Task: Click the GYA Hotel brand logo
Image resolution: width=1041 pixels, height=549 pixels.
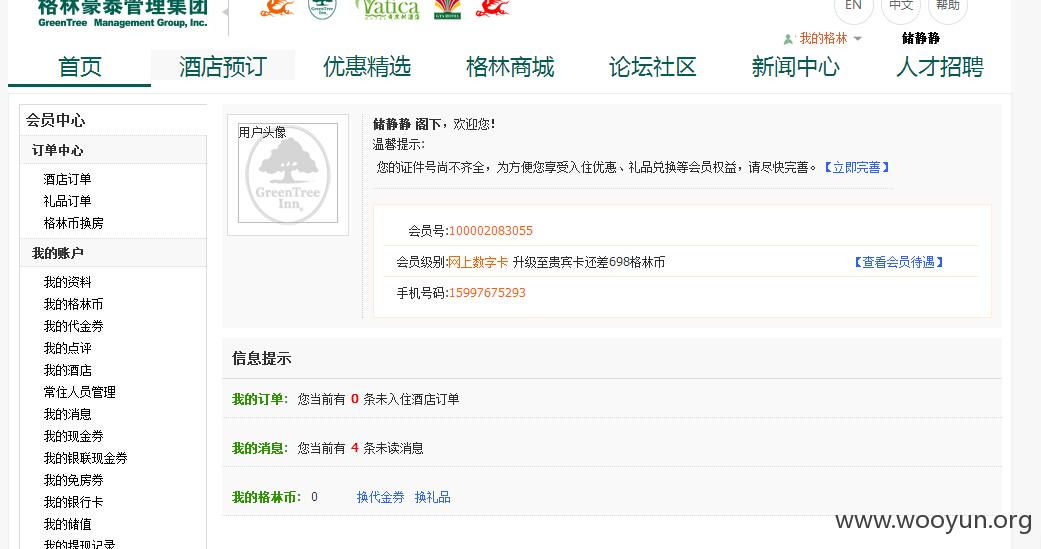Action: point(447,9)
